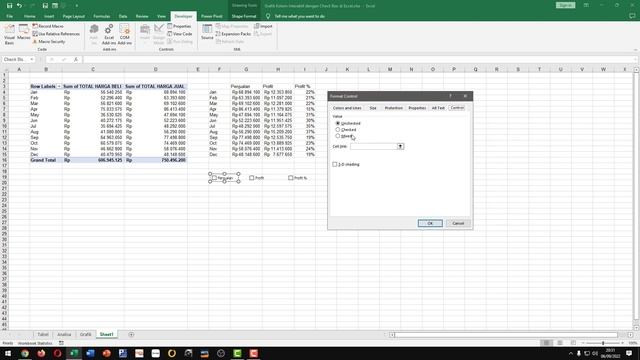Switch to the Formulas tab
640x360 pixels.
(x=102, y=16)
